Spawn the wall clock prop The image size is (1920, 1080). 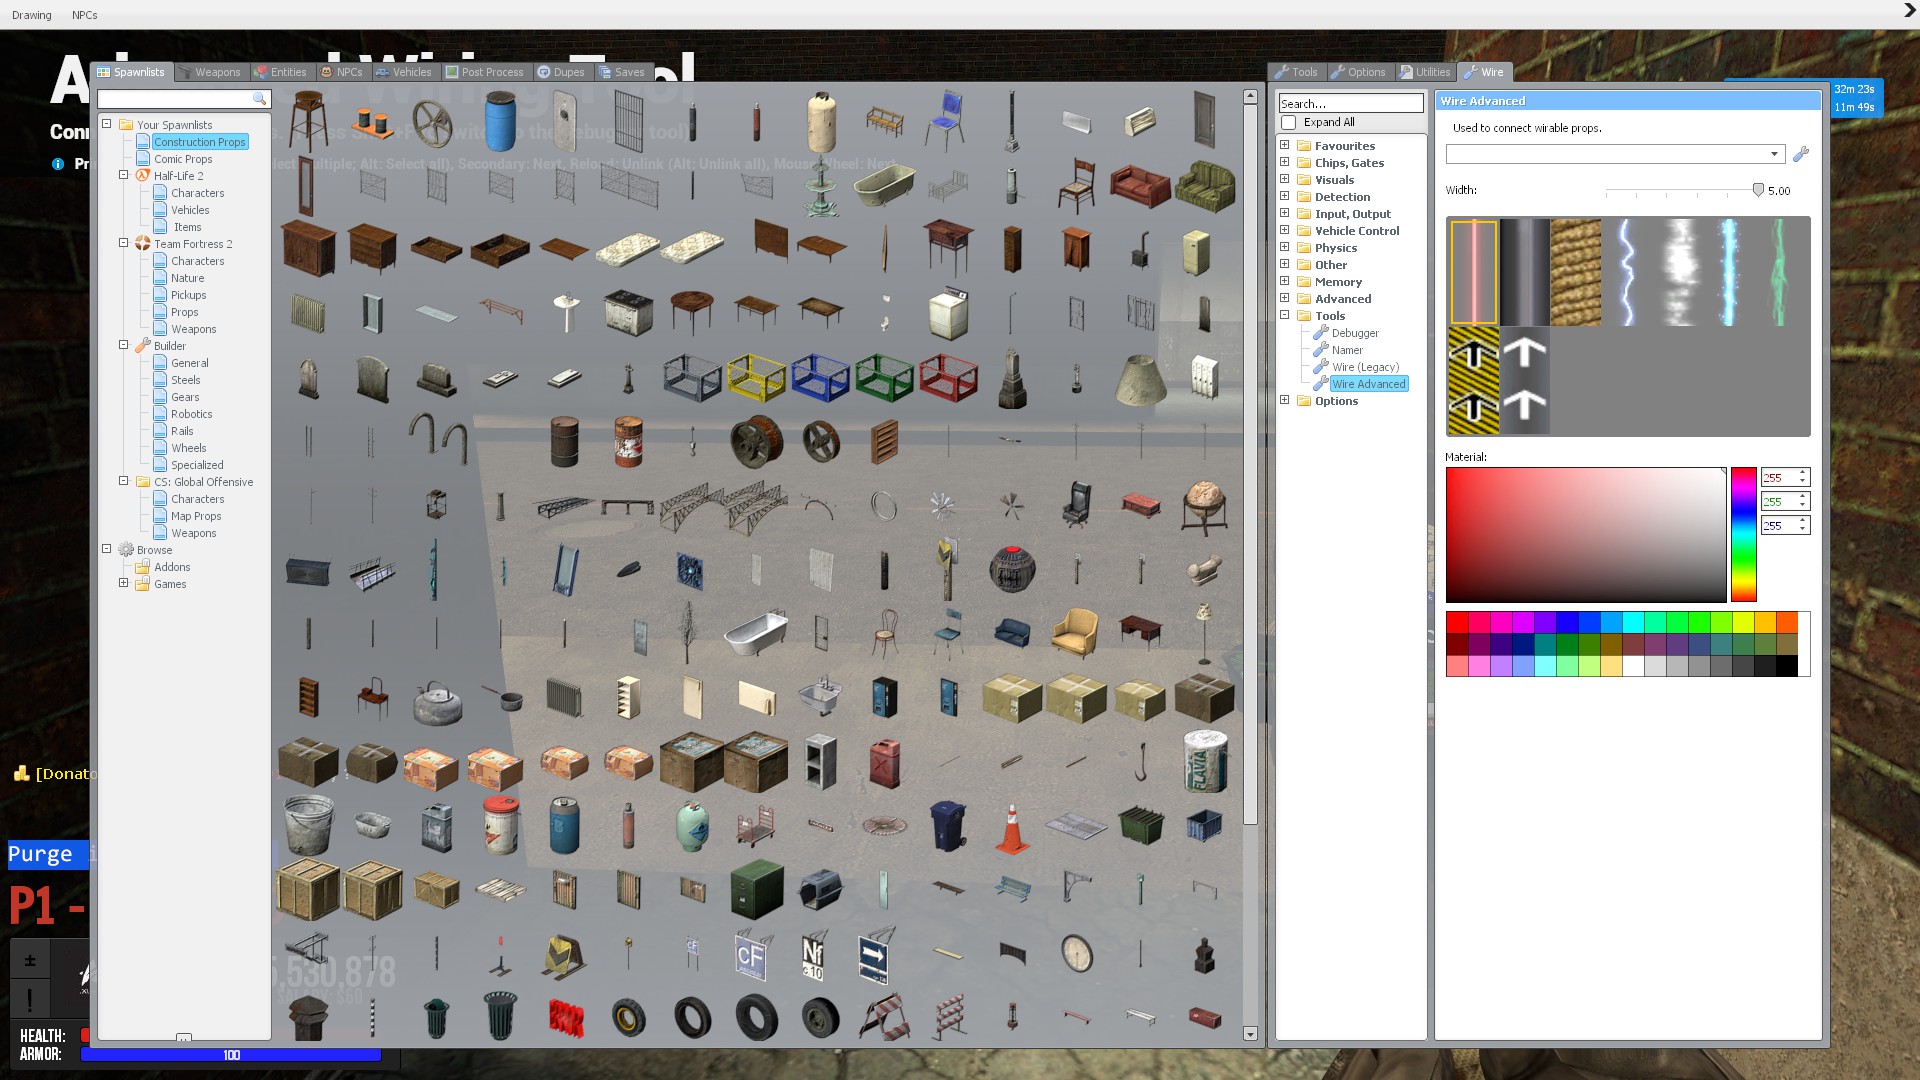tap(1077, 953)
